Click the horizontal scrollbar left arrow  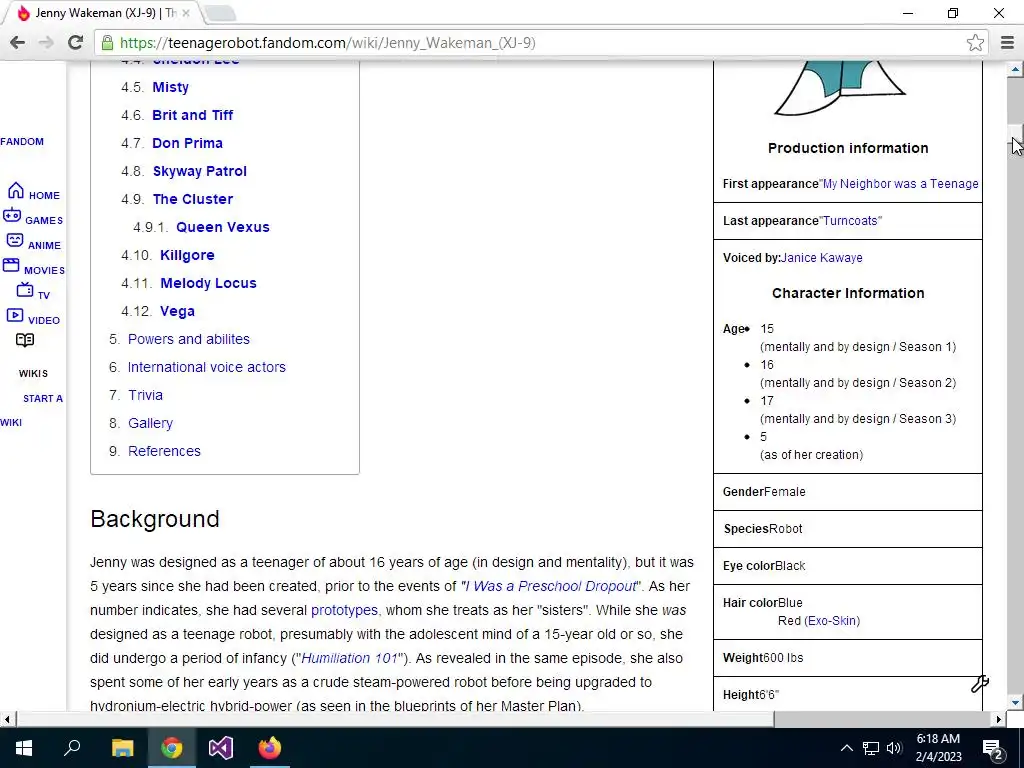pos(7,720)
